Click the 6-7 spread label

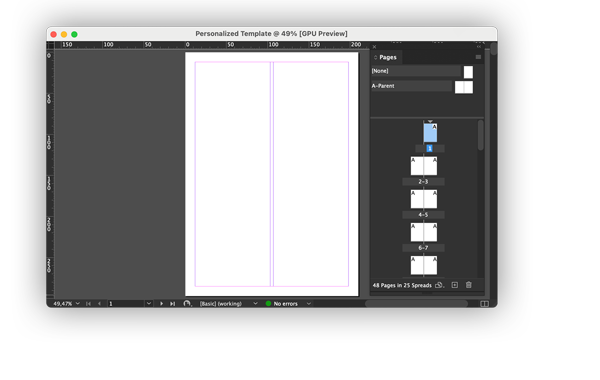click(x=423, y=248)
